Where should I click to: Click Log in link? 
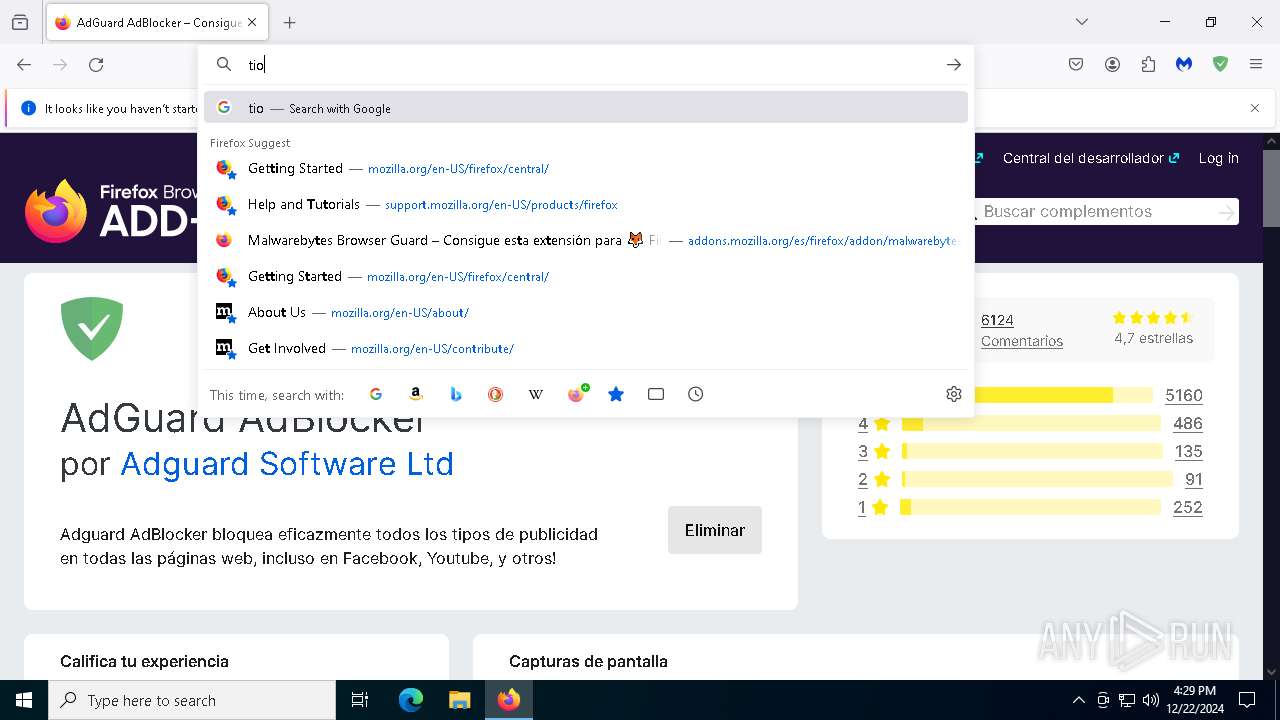click(x=1218, y=158)
